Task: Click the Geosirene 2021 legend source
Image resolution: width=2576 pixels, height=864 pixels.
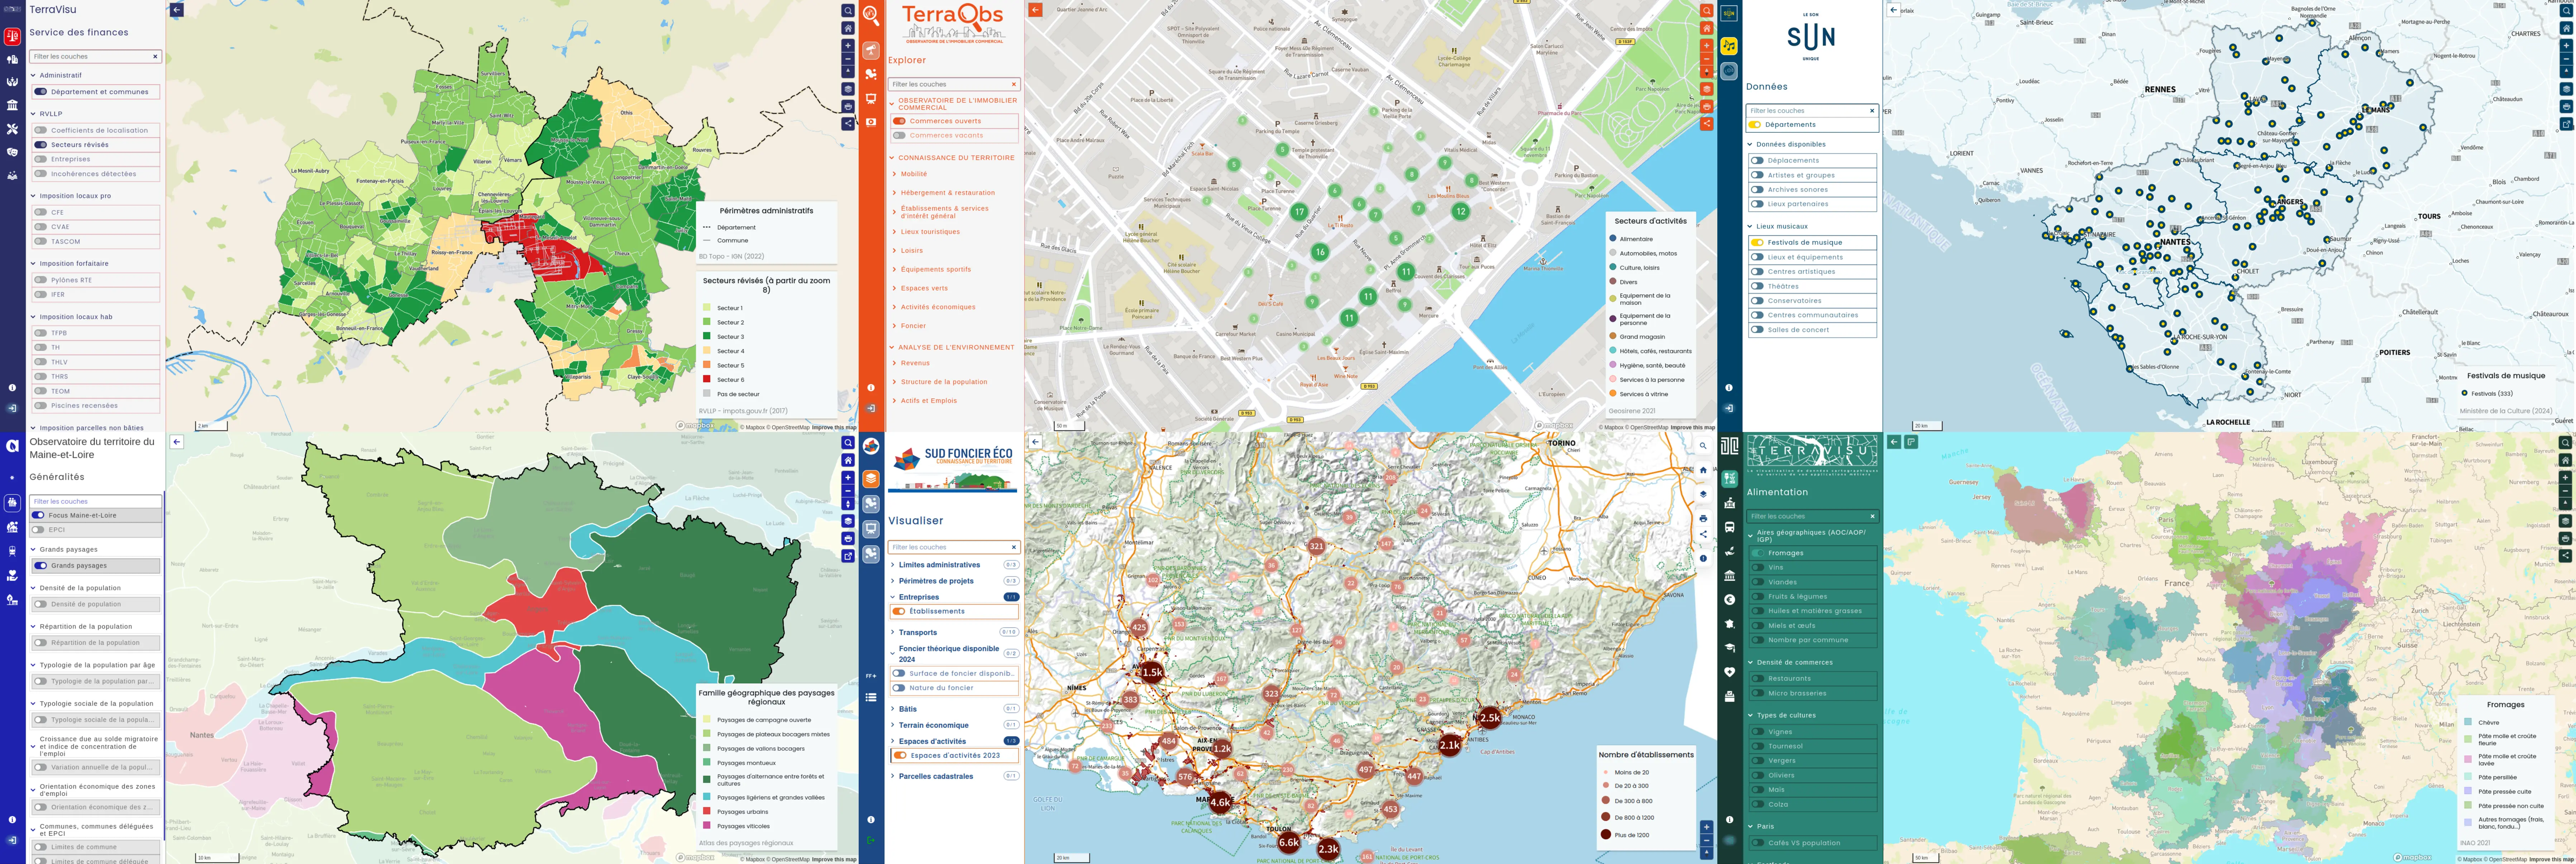Action: [1632, 410]
